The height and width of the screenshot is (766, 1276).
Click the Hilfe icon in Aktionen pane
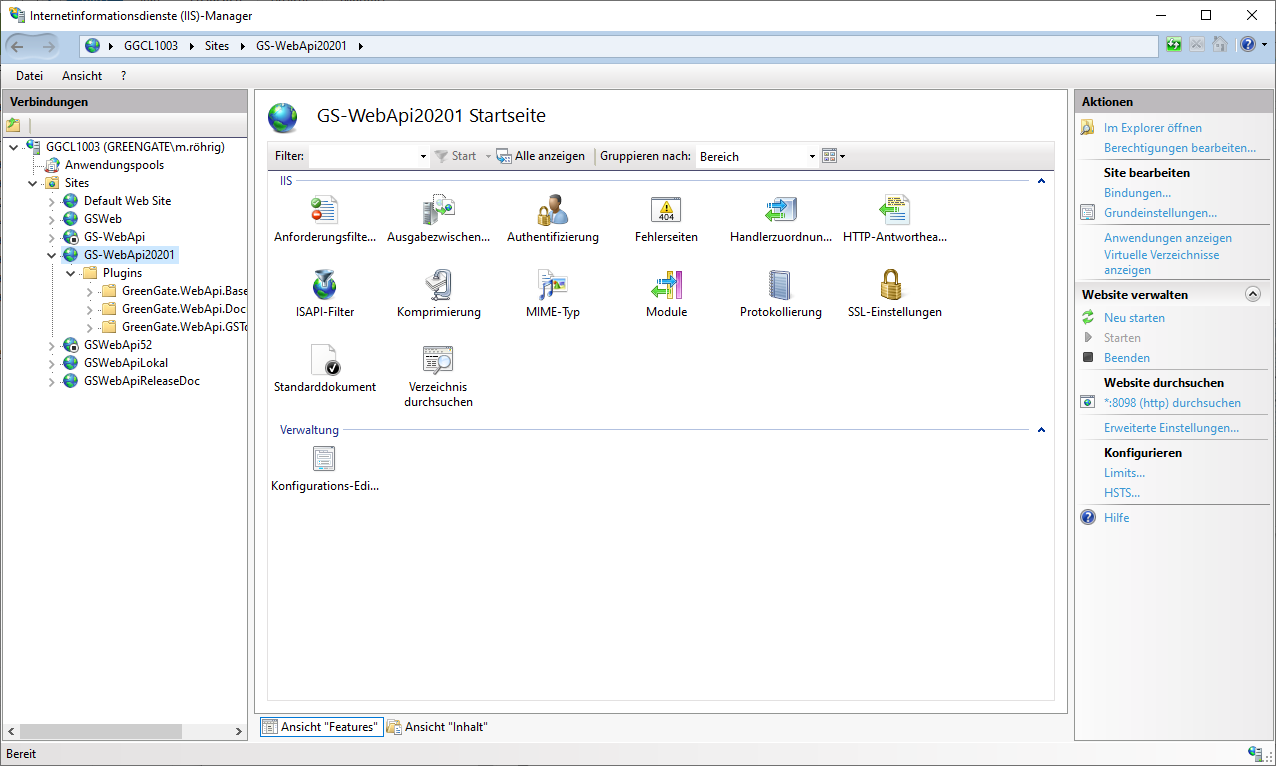click(x=1088, y=518)
